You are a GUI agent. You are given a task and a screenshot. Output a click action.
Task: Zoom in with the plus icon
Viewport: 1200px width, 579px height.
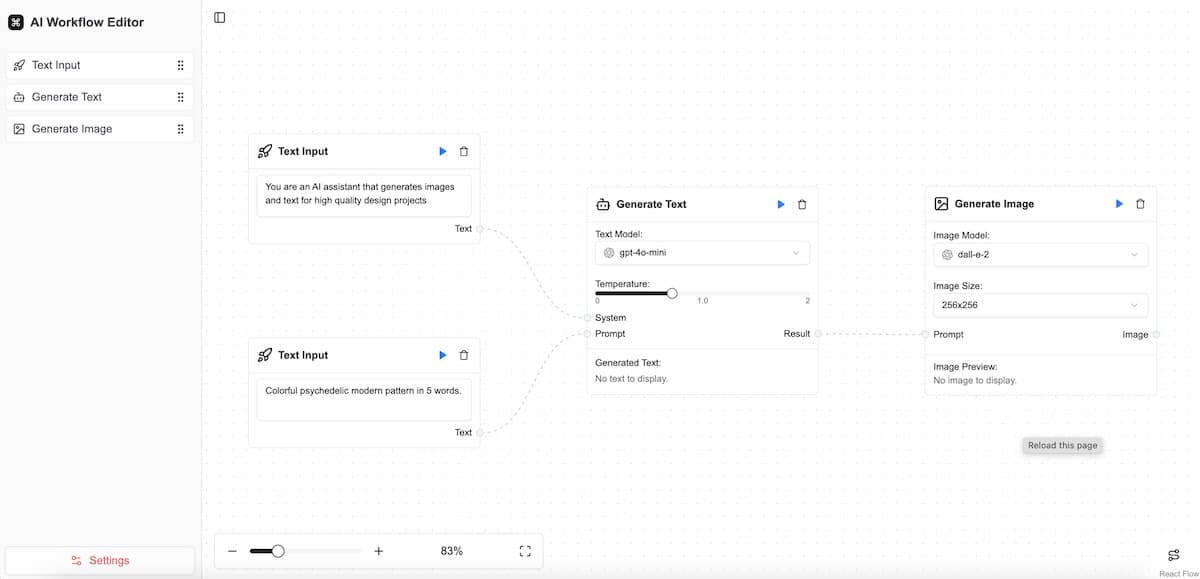378,550
